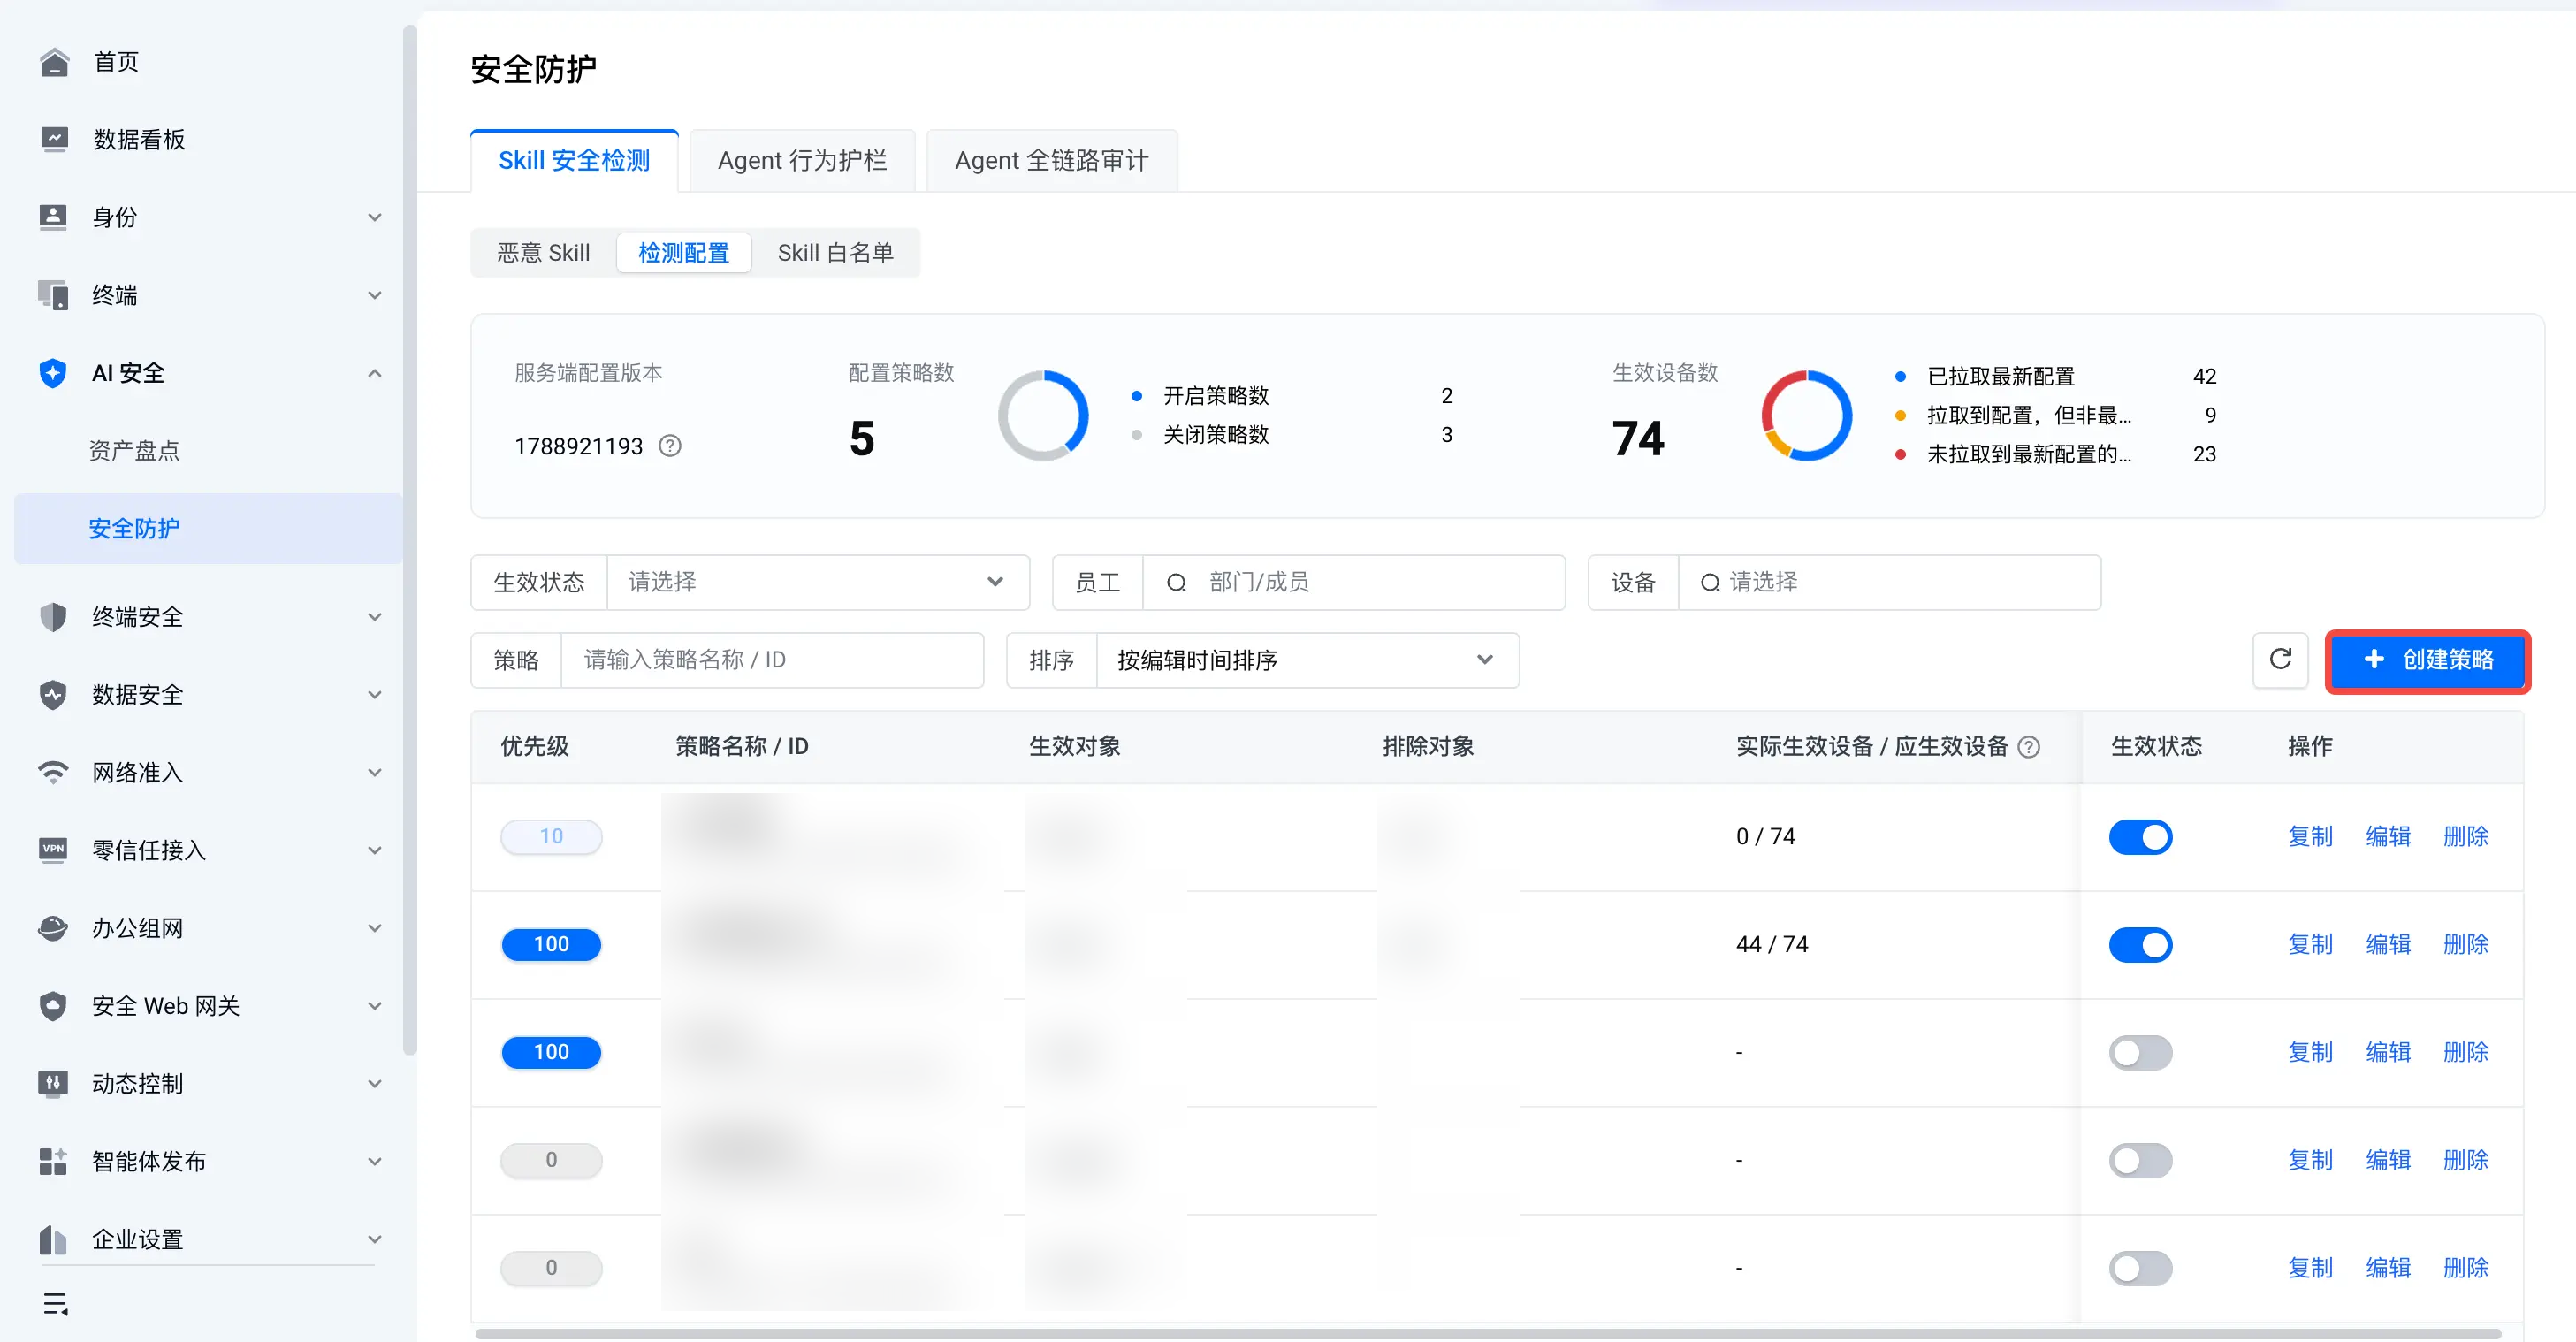Select the 智能体发布 icon
This screenshot has height=1342, width=2576.
point(54,1161)
